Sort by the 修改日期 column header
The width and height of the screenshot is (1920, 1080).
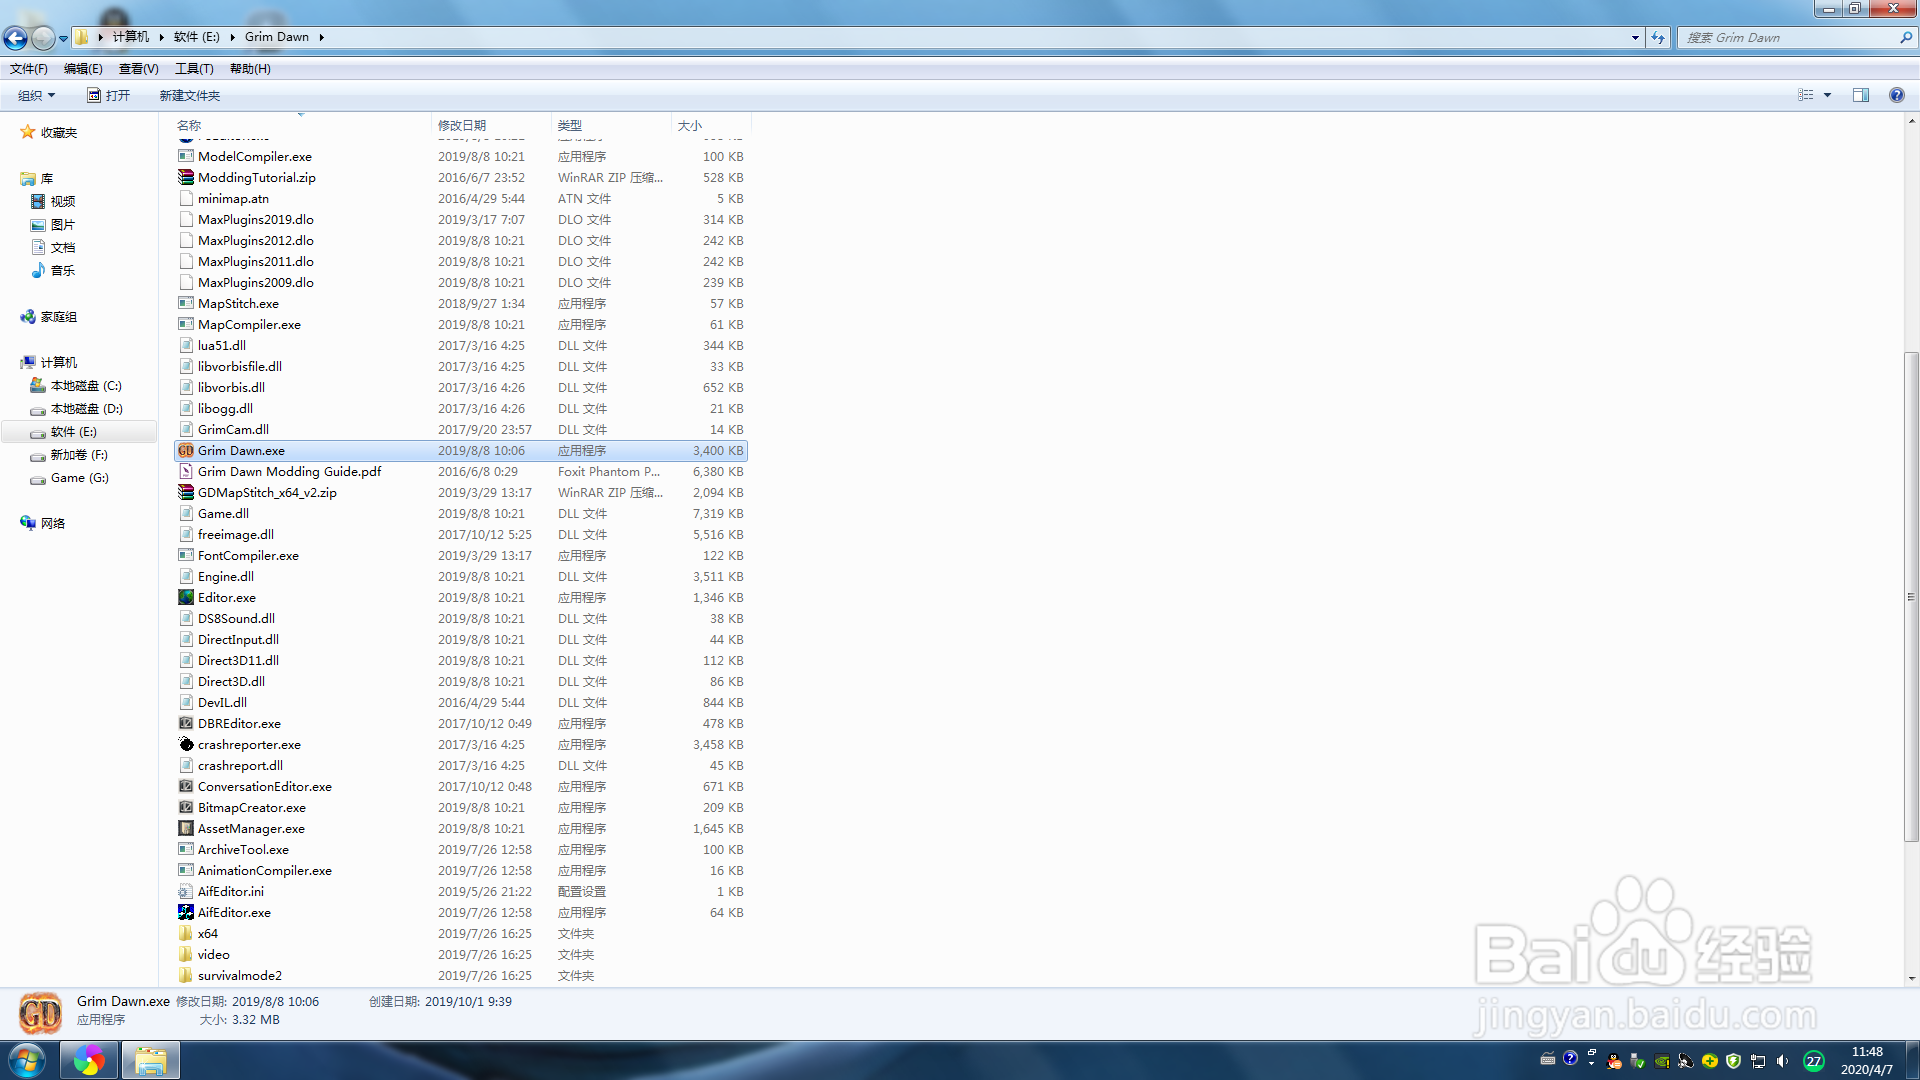491,125
